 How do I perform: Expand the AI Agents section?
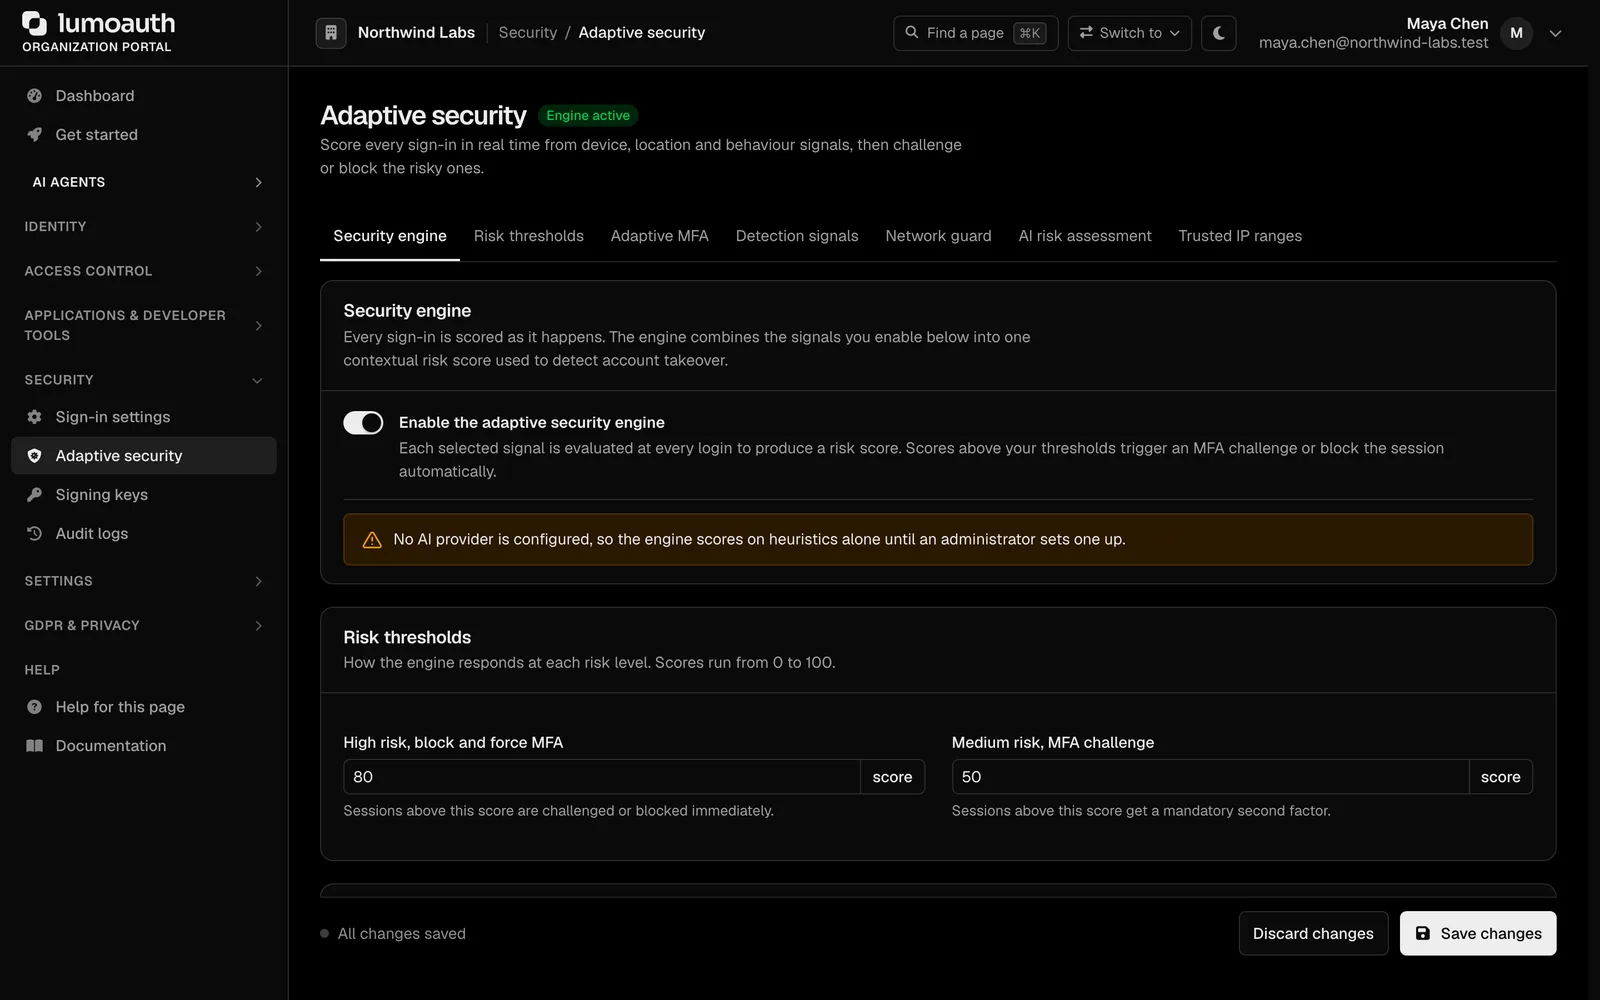144,182
